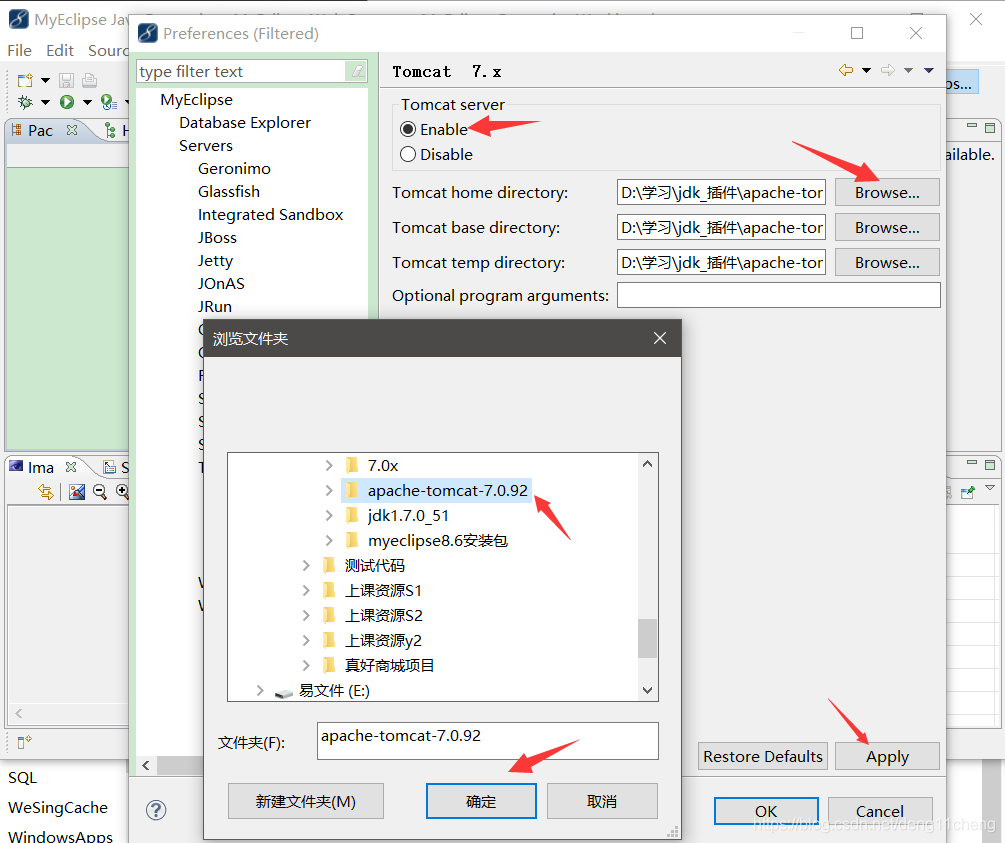1005x843 pixels.
Task: Focus the 文件夹(F) name field
Action: (487, 741)
